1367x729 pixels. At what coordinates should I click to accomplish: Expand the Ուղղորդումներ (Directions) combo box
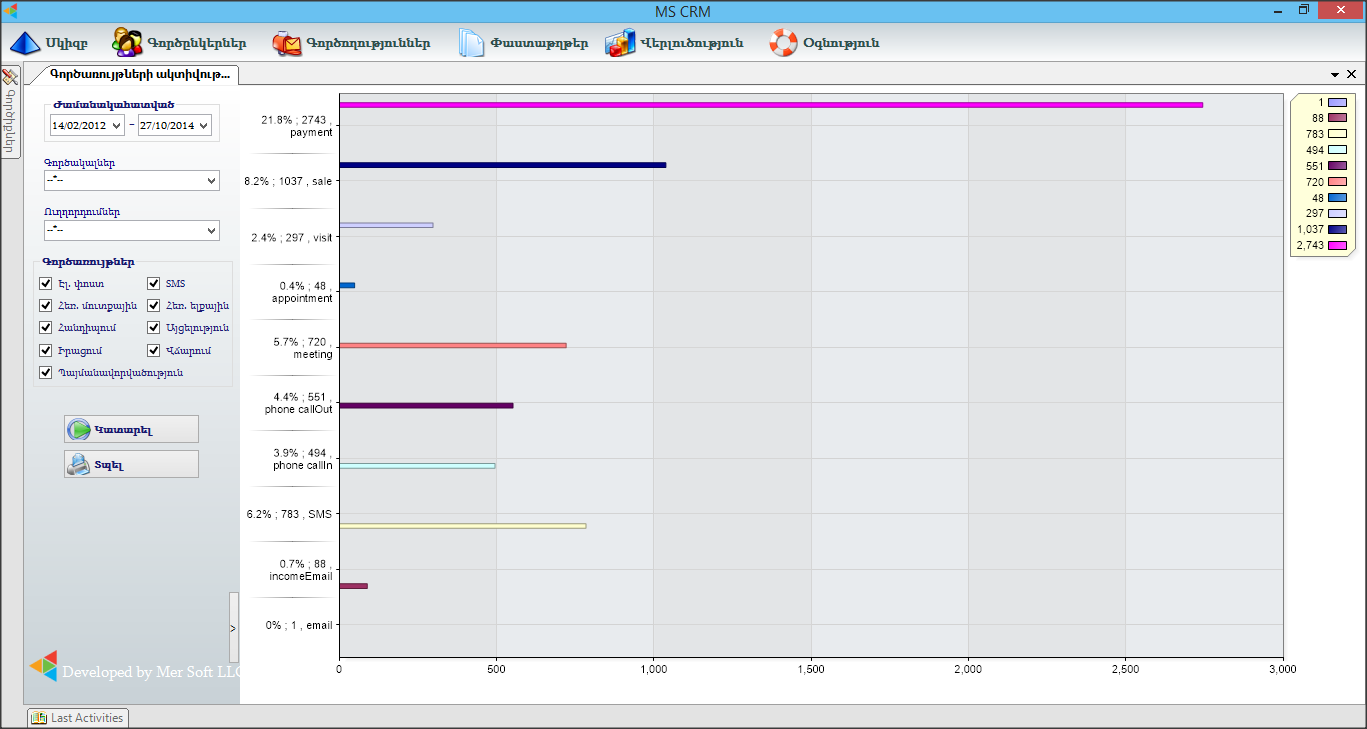(x=210, y=231)
